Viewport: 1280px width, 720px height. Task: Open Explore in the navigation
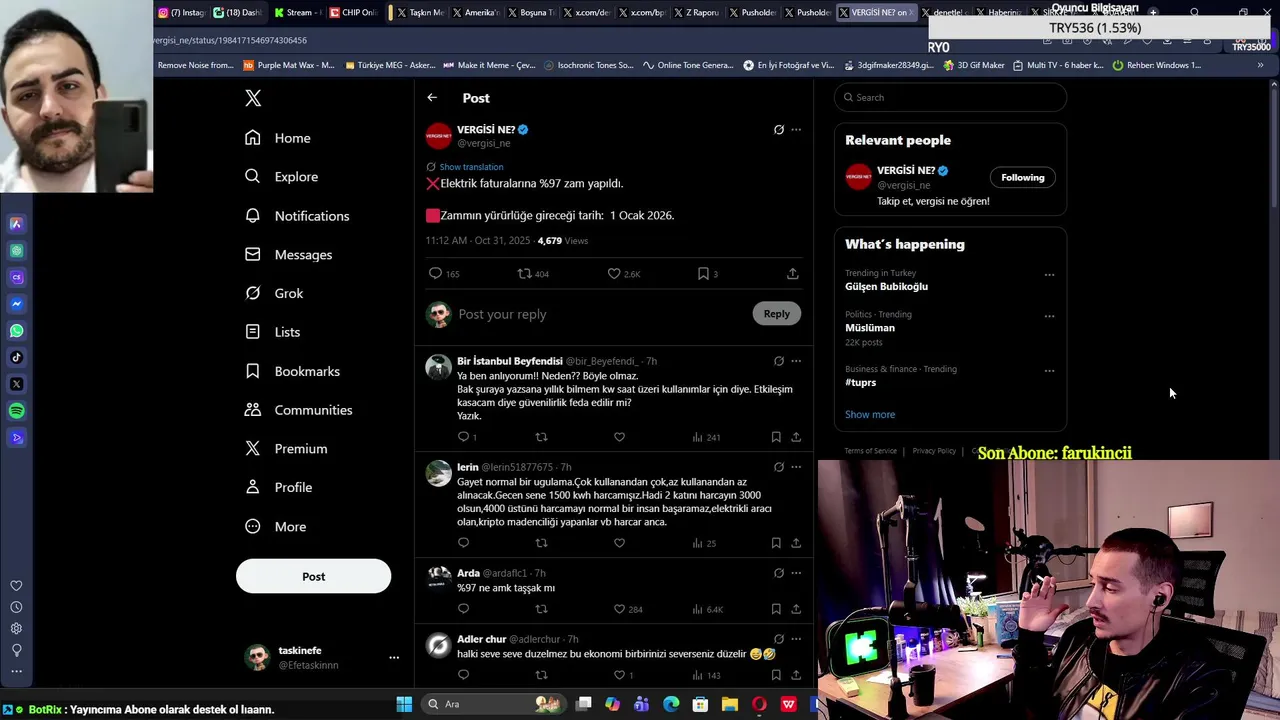(x=281, y=177)
